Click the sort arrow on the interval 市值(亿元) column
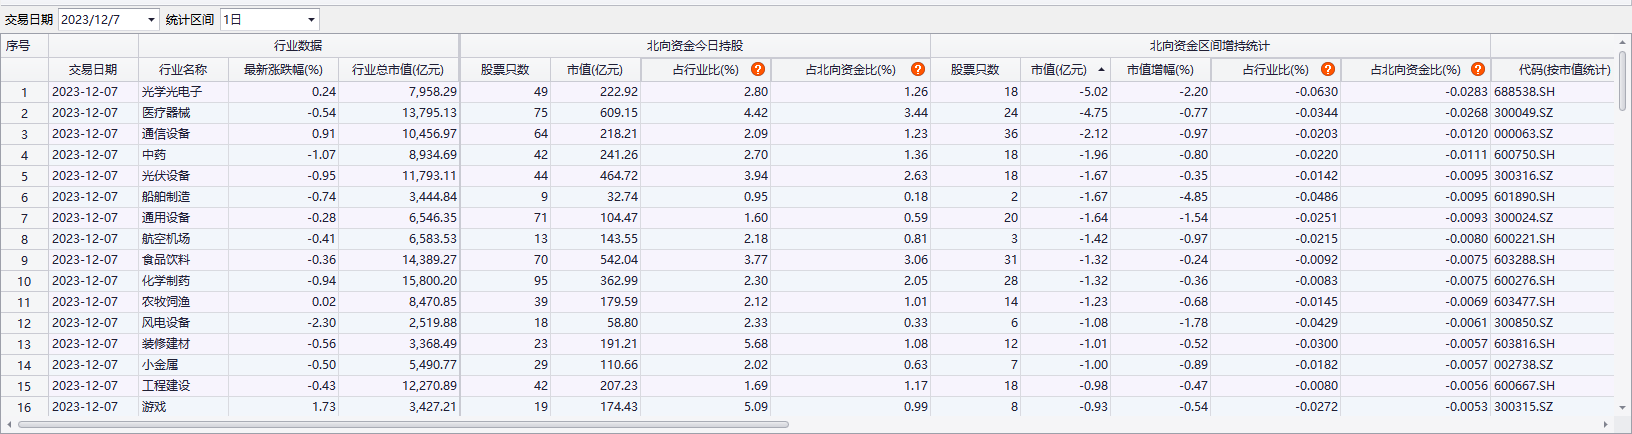Screen dimensions: 1632x434 pyautogui.click(x=1102, y=70)
